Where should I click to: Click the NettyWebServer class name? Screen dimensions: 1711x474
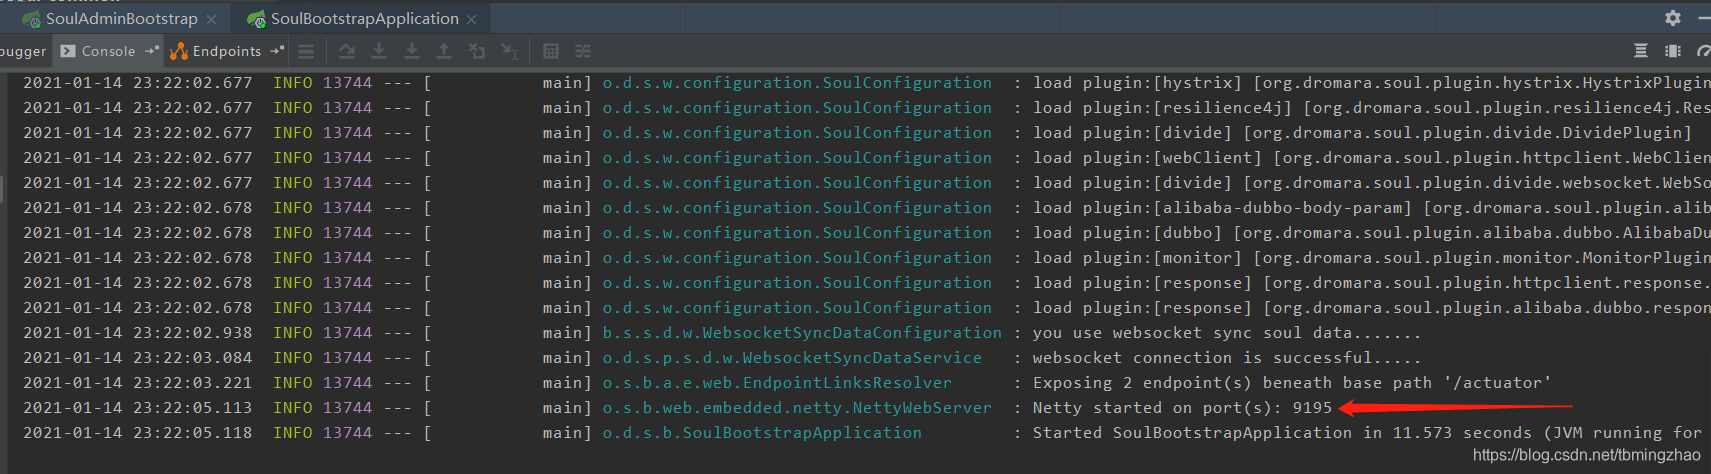click(797, 408)
